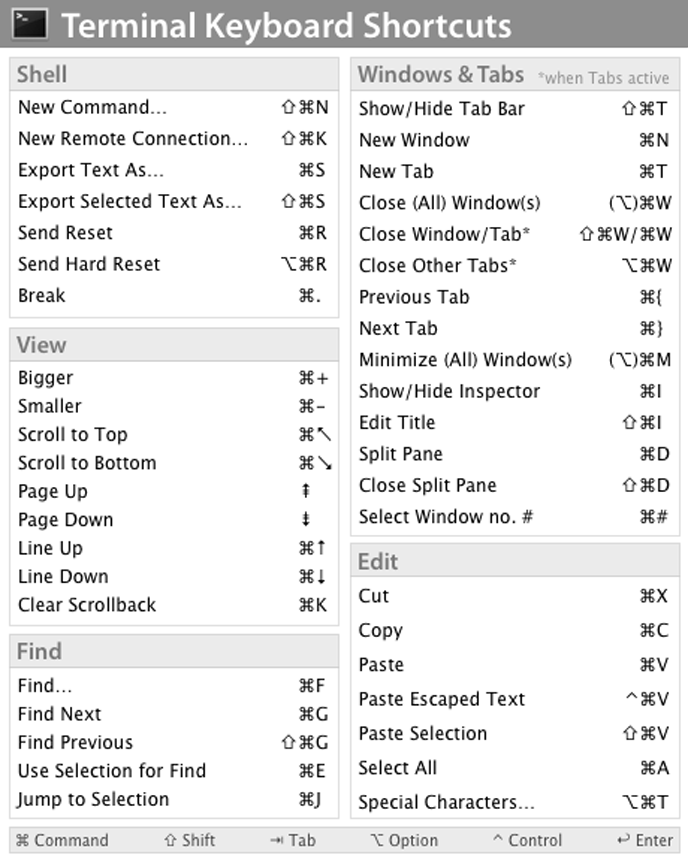
Task: Click the Scroll to Top shortcut symbol
Action: tap(314, 435)
